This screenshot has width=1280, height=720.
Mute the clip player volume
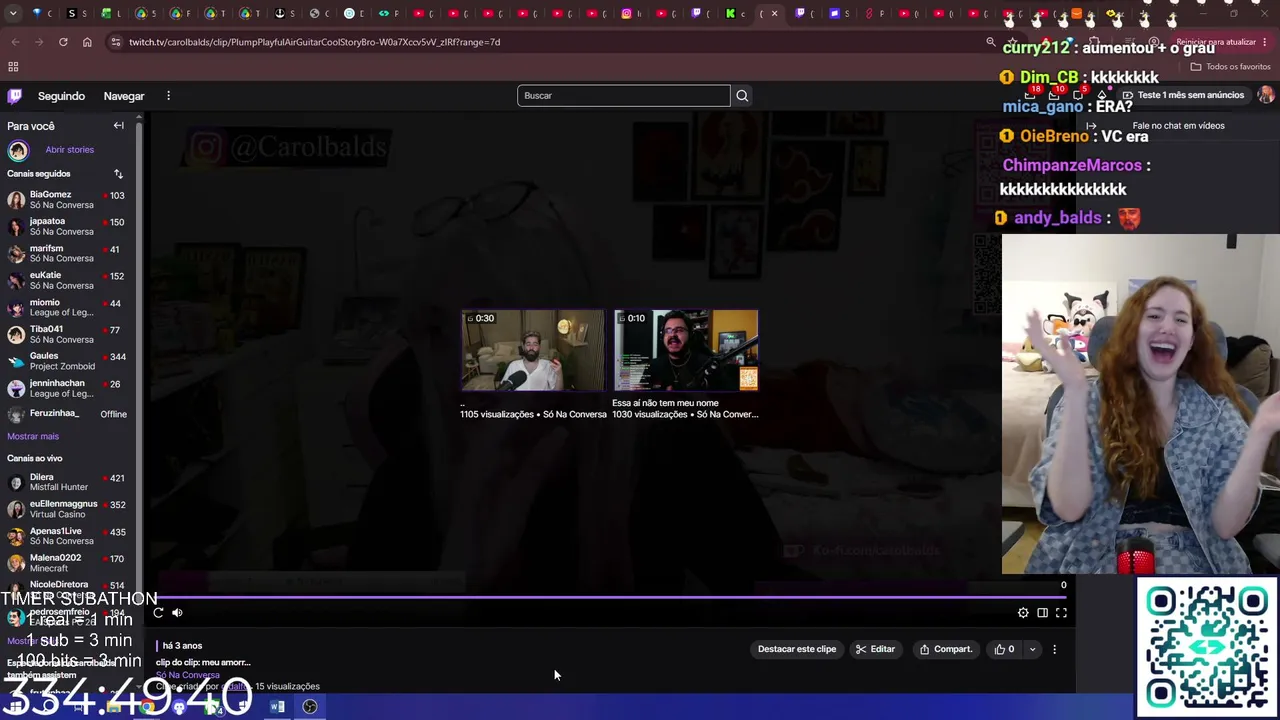[177, 613]
